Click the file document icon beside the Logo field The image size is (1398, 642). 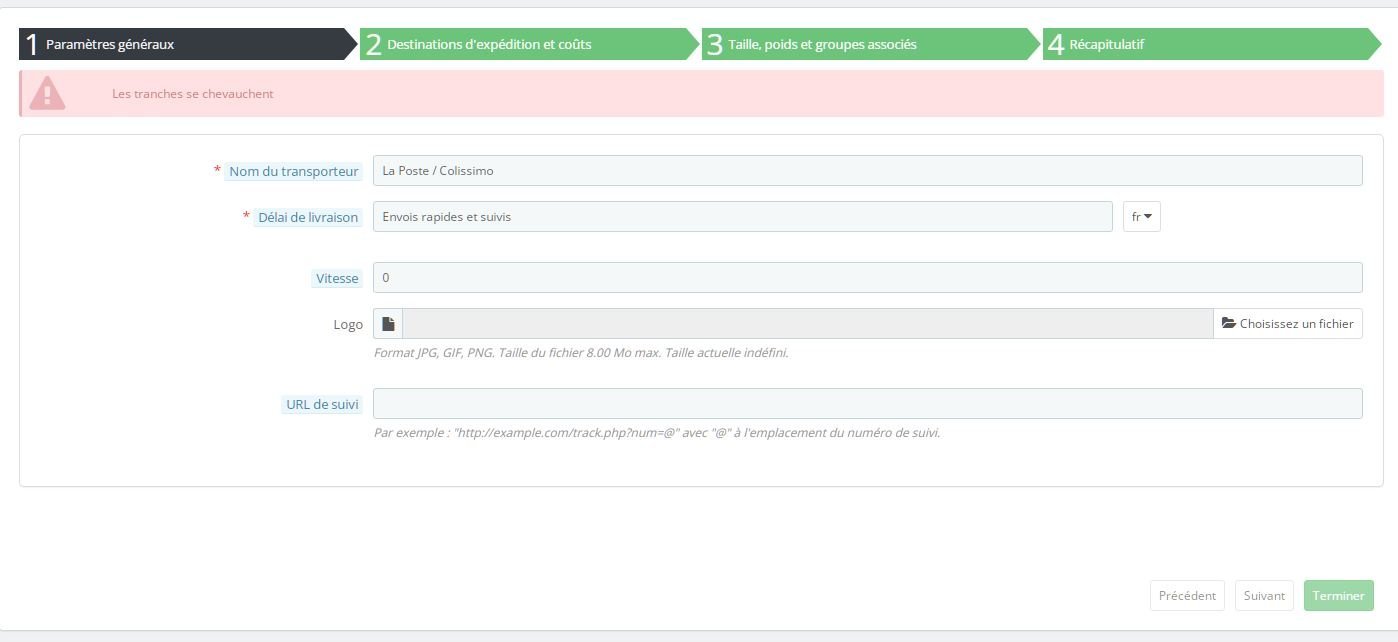pyautogui.click(x=388, y=324)
